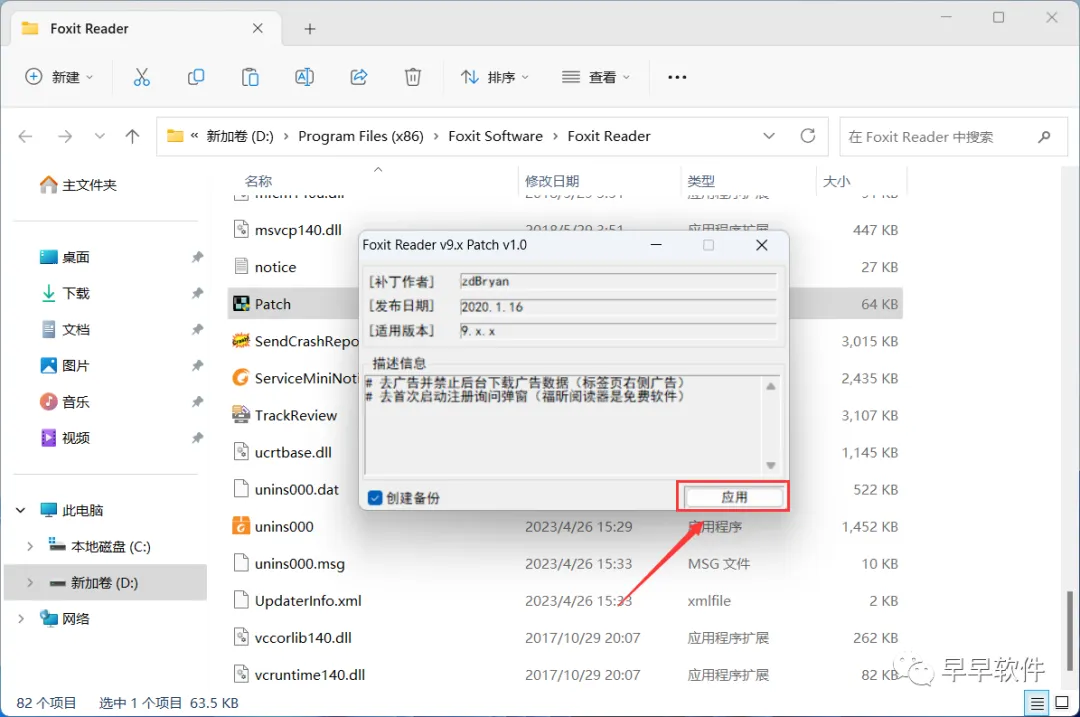Open recent locations dropdown arrow
Screen dimensions: 1080x717
tap(100, 136)
